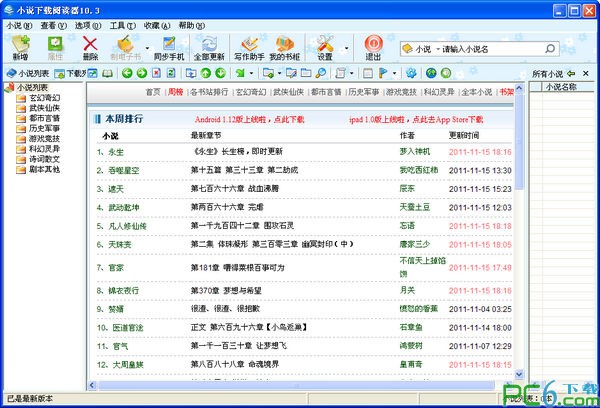600x408 pixels.
Task: Expand the dropdown arrow next to 制电子书
Action: point(147,48)
